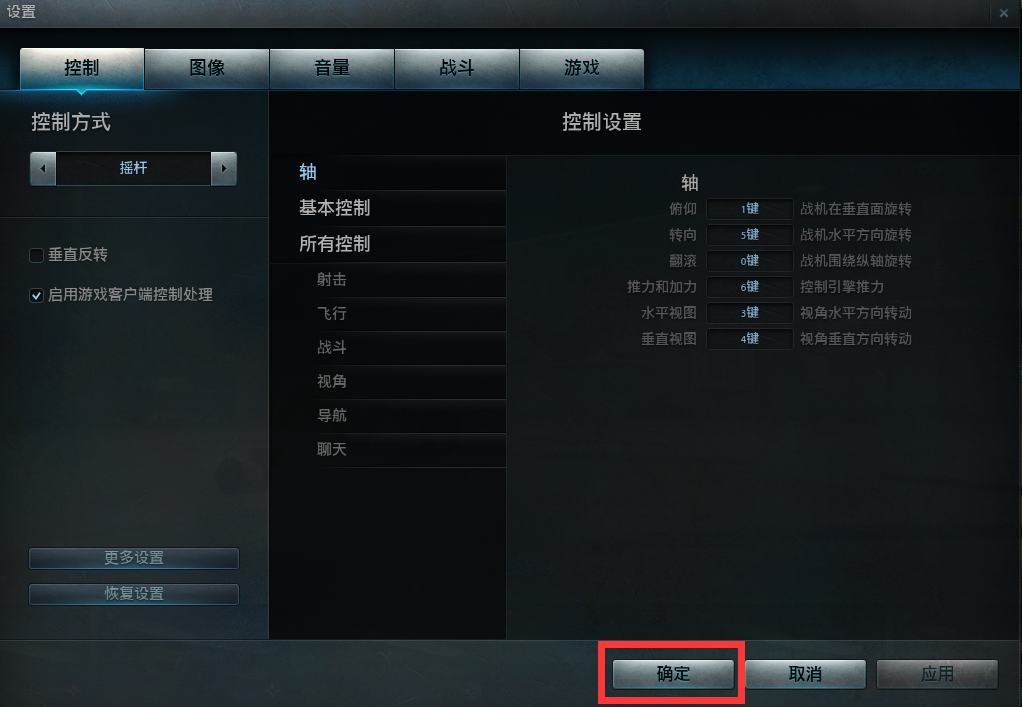The width and height of the screenshot is (1022, 707).
Task: Click the 俯仰 axis binding field
Action: 750,209
